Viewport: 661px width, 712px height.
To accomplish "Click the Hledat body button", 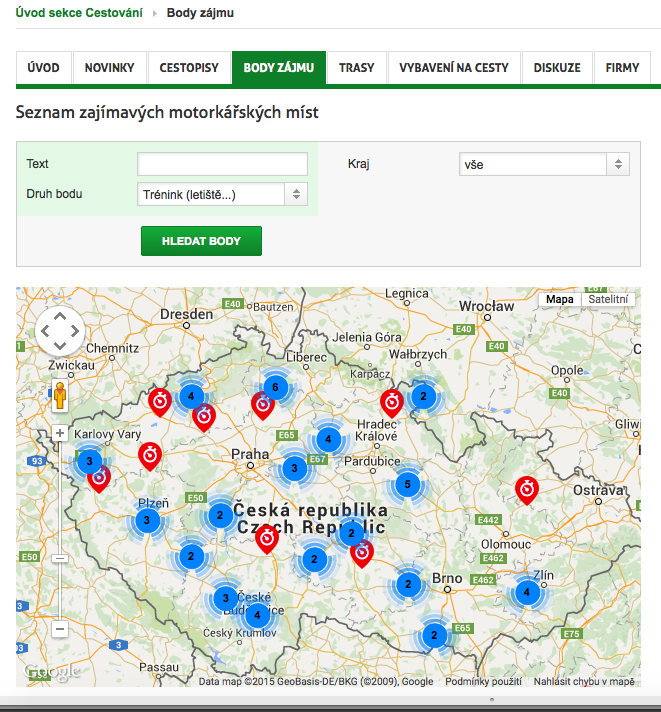I will click(201, 241).
